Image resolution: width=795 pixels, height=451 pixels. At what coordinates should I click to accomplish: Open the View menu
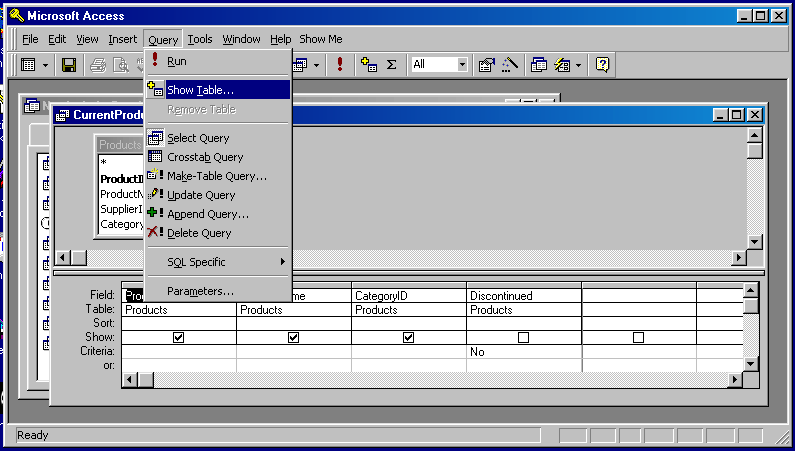point(87,39)
